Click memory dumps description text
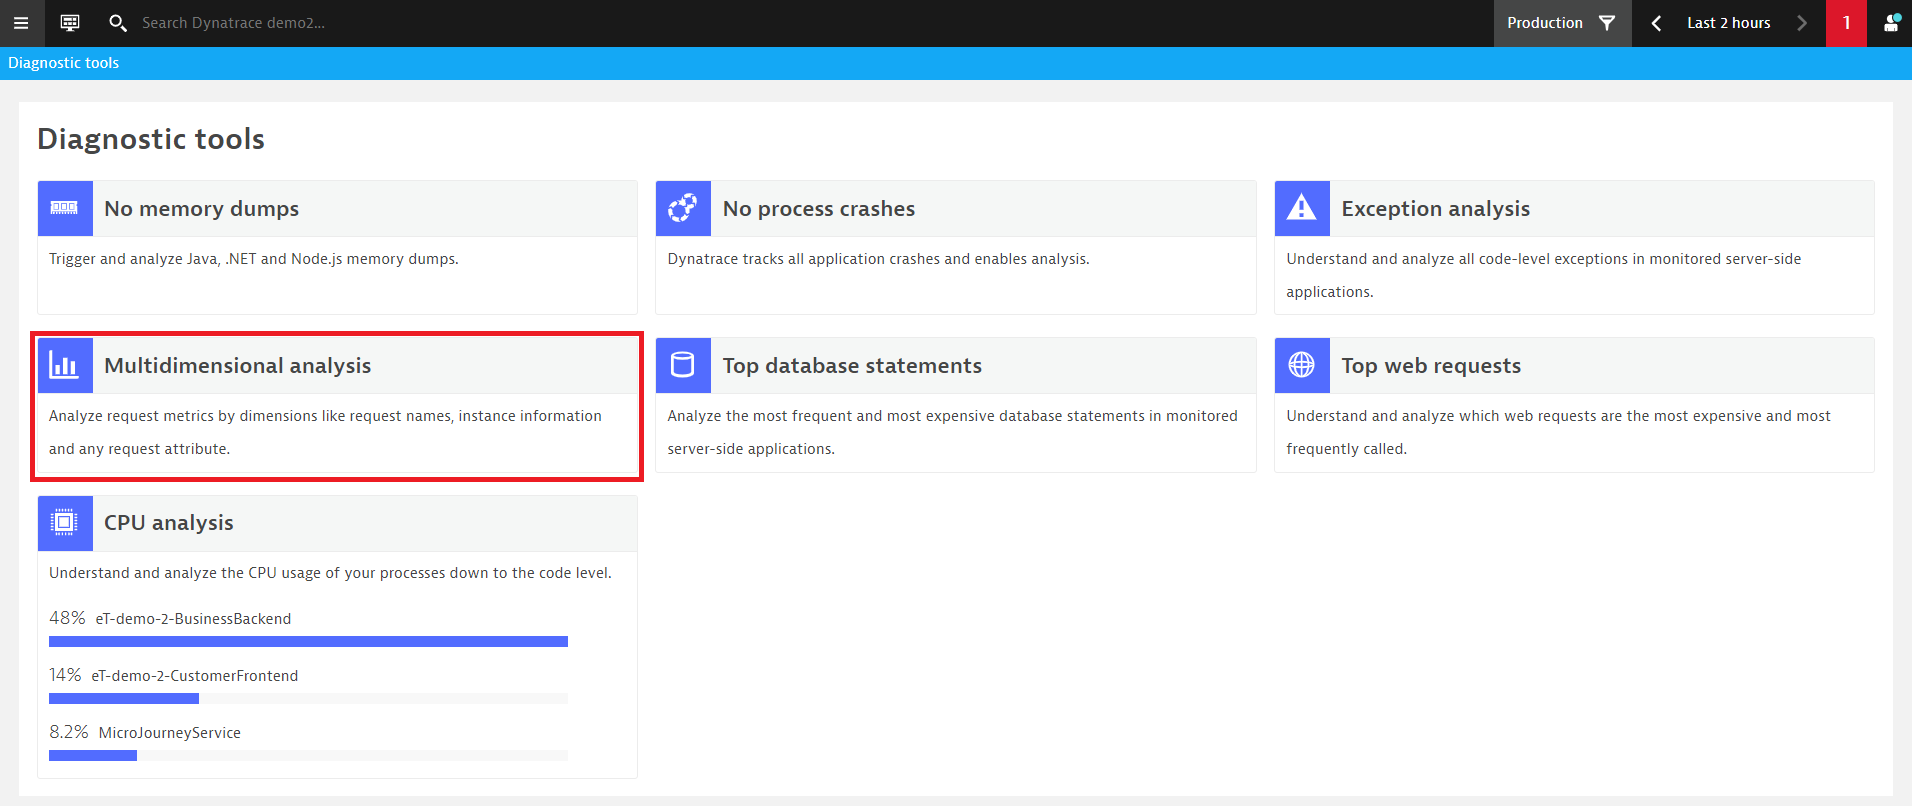This screenshot has height=806, width=1912. click(254, 259)
